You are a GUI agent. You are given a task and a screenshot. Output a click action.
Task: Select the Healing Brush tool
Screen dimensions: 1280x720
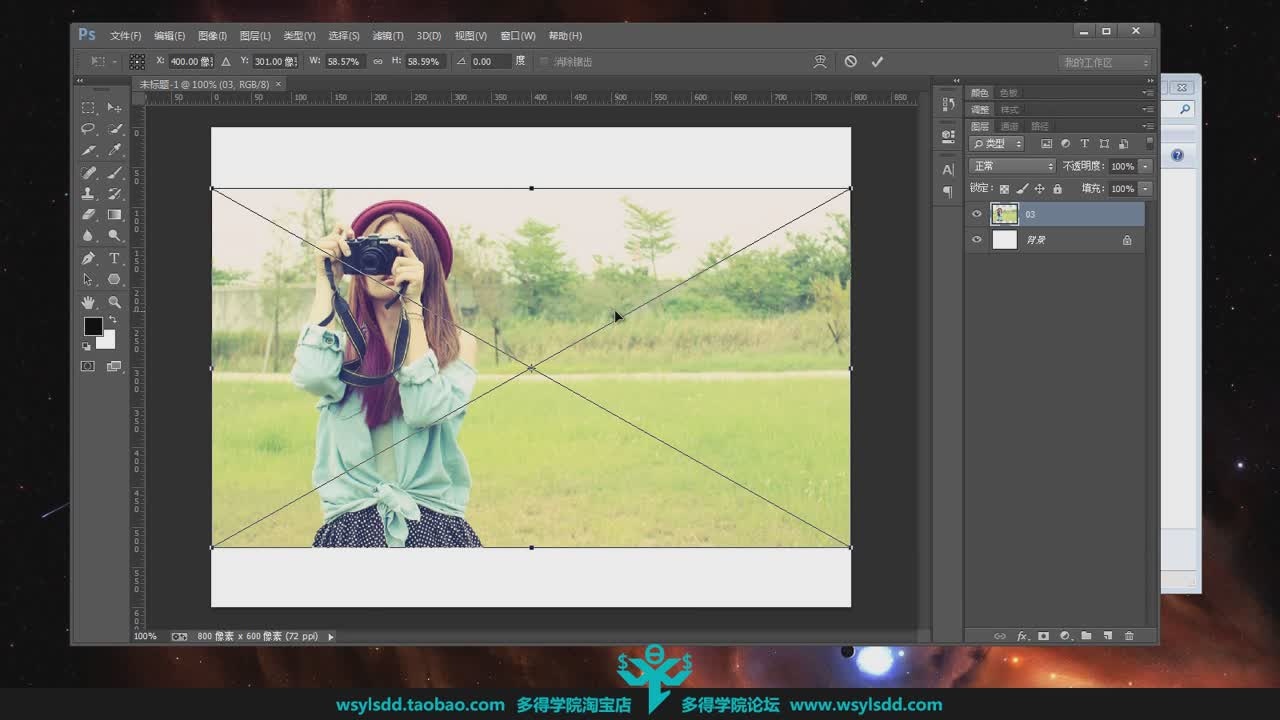tap(88, 173)
